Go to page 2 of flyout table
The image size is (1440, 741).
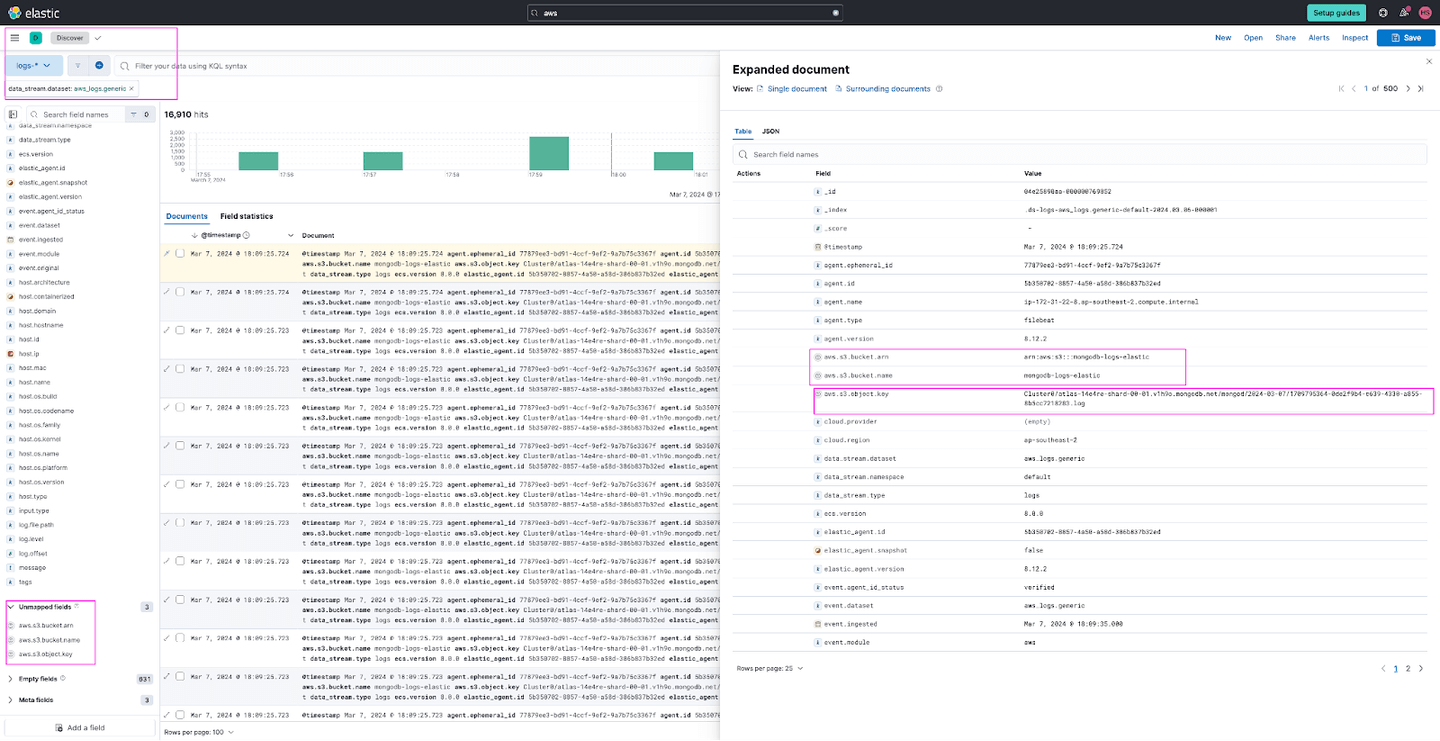1408,668
